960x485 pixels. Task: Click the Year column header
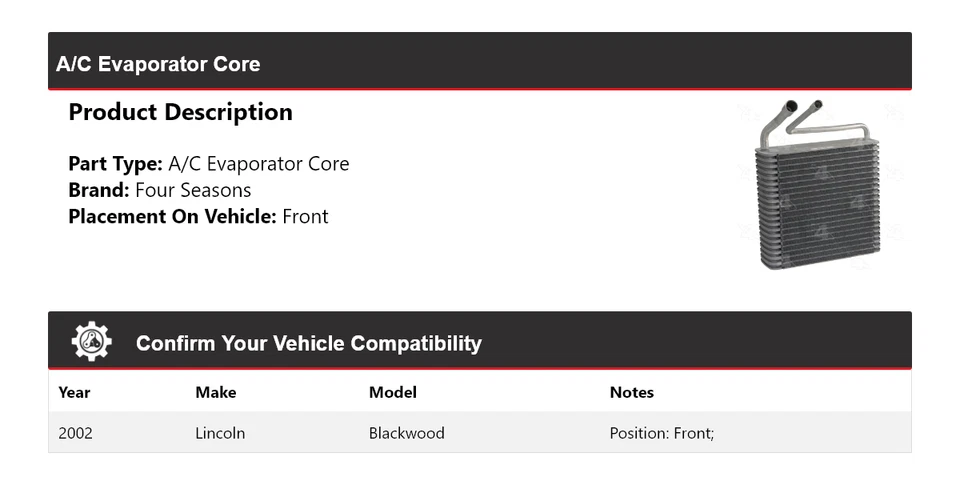(x=74, y=392)
